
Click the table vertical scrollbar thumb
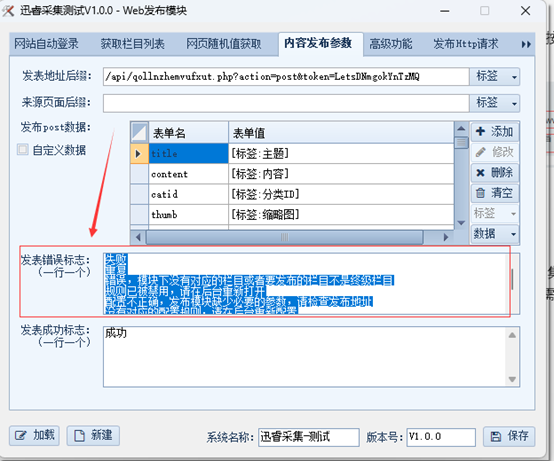pyautogui.click(x=461, y=143)
